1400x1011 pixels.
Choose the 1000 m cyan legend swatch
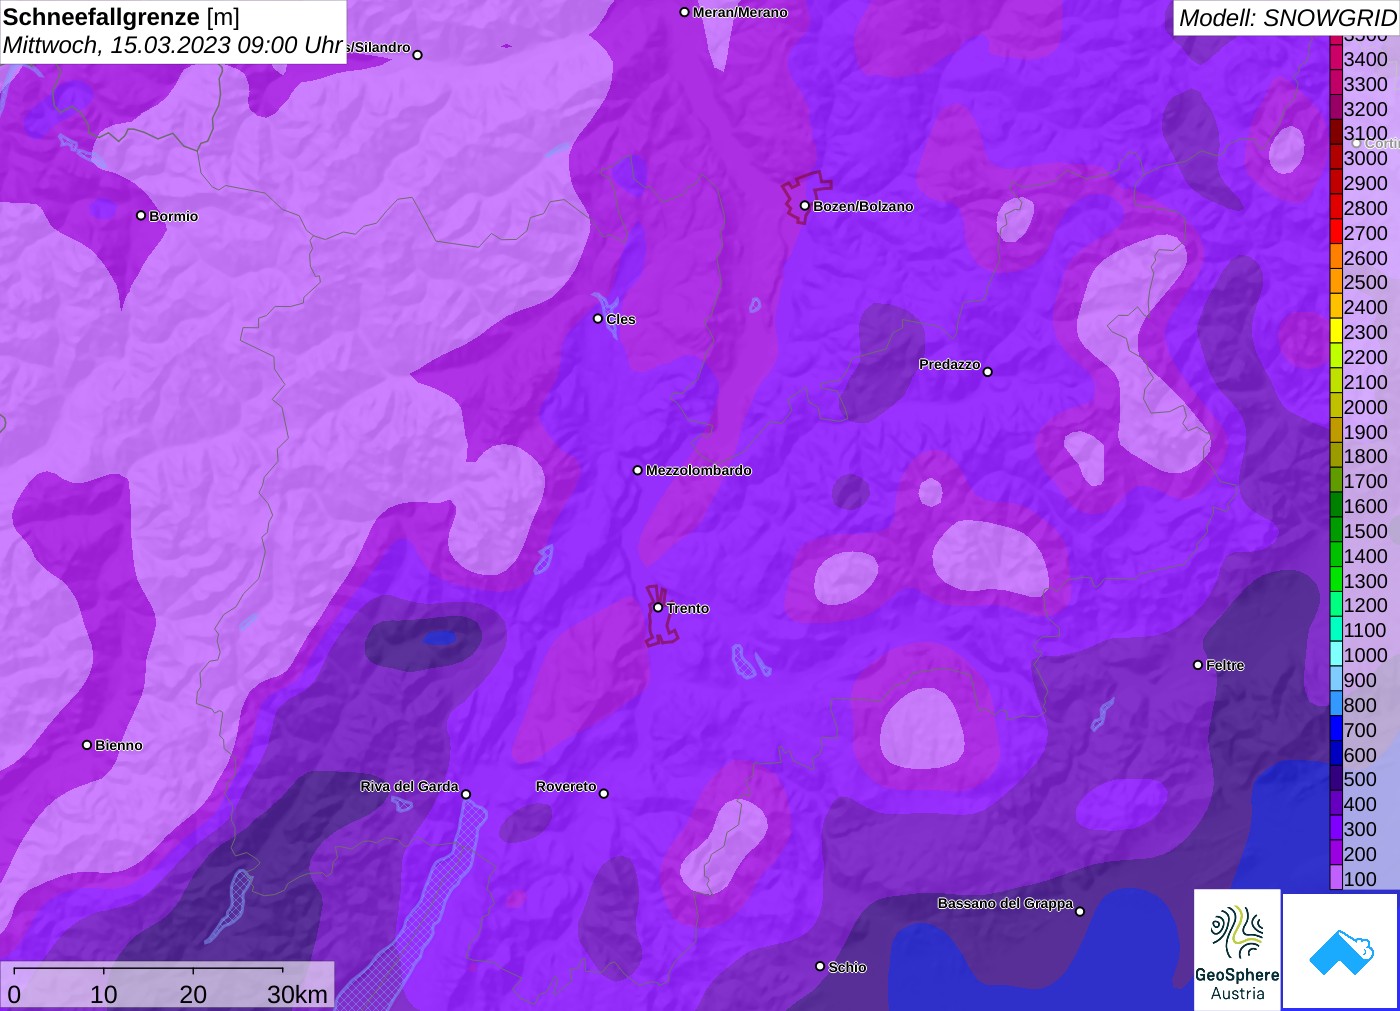[x=1336, y=654]
